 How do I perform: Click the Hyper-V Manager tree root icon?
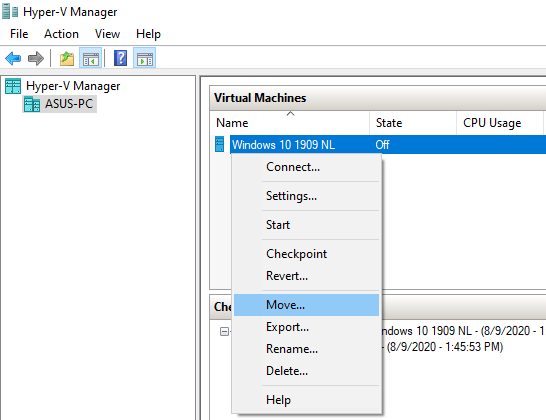pos(13,86)
